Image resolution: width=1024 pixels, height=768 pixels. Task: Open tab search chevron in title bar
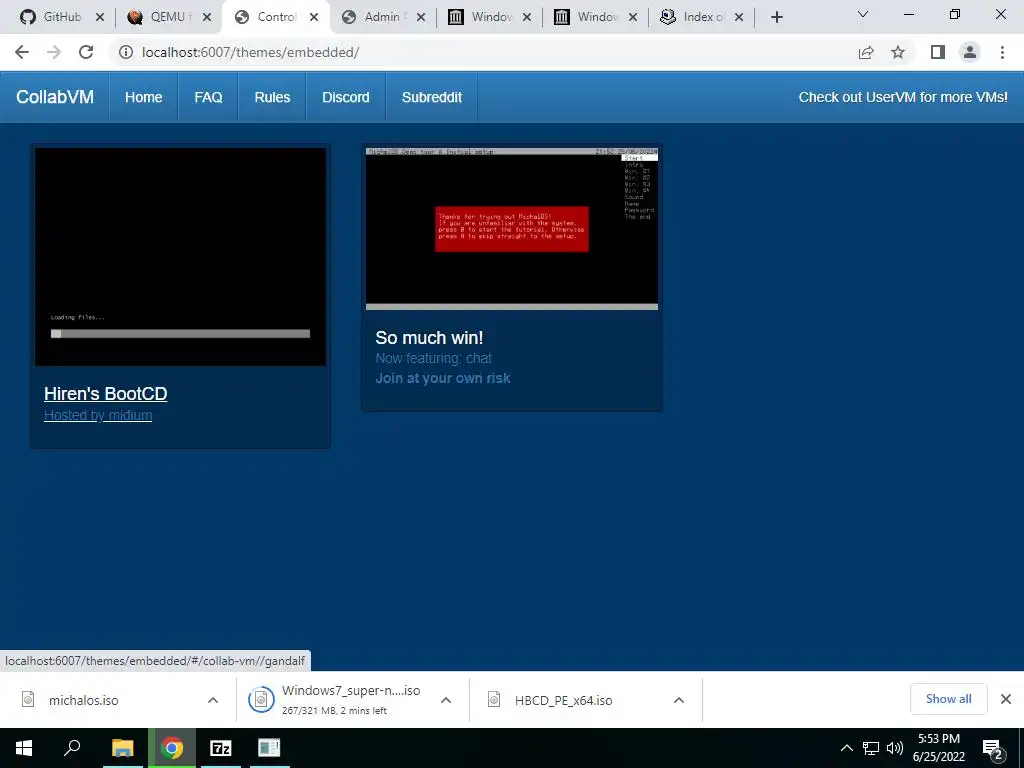click(863, 14)
